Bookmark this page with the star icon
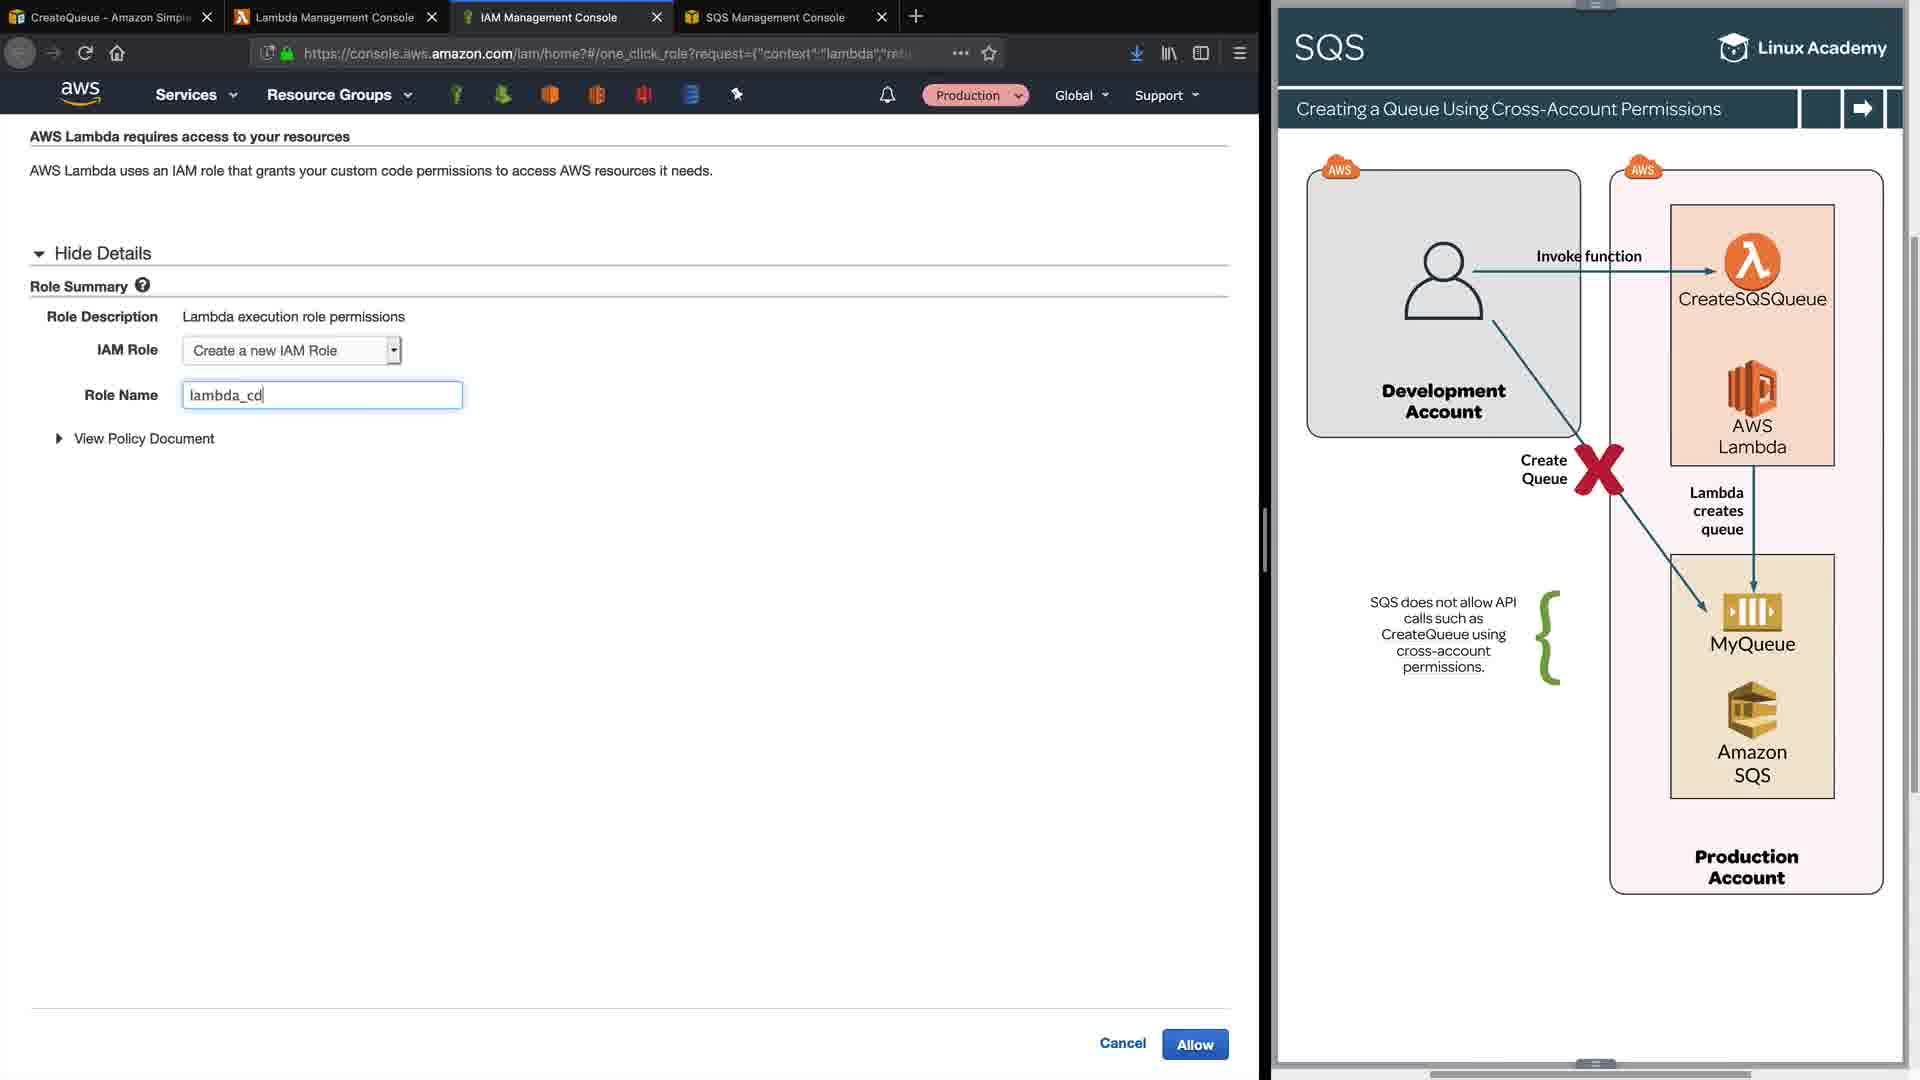The image size is (1920, 1080). pos(989,53)
